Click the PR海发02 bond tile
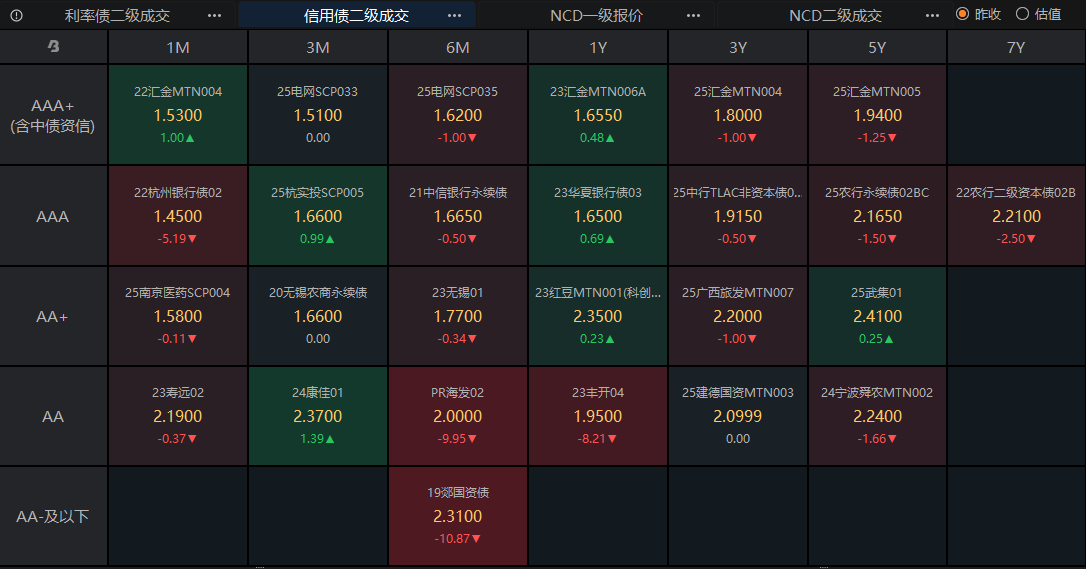 [458, 416]
